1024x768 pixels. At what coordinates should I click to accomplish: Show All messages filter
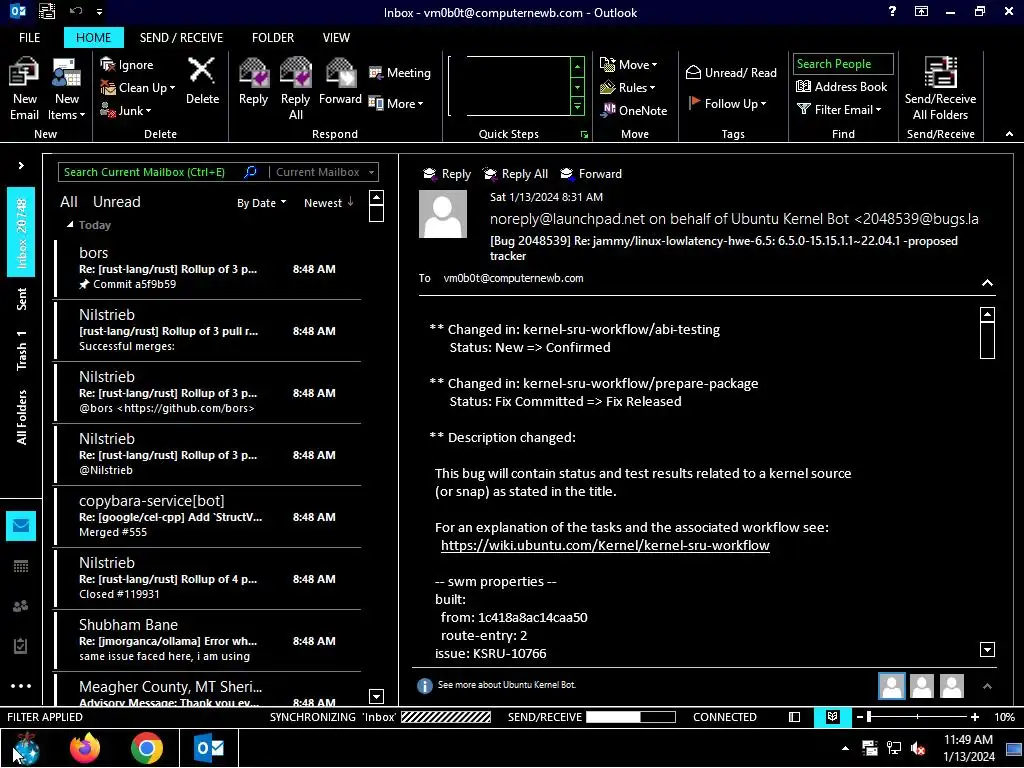[x=69, y=202]
